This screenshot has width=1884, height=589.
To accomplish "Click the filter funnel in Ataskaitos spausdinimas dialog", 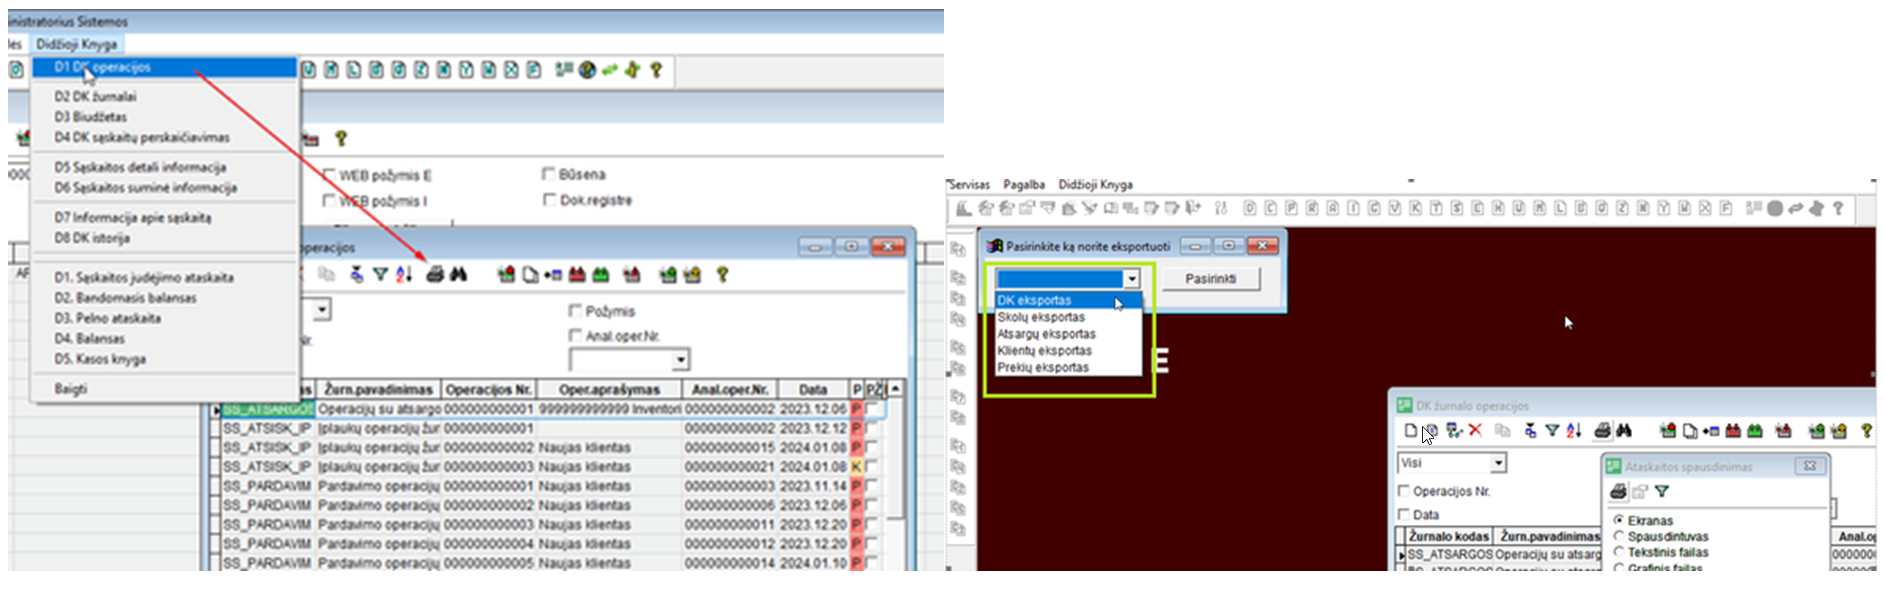I will [x=1662, y=491].
